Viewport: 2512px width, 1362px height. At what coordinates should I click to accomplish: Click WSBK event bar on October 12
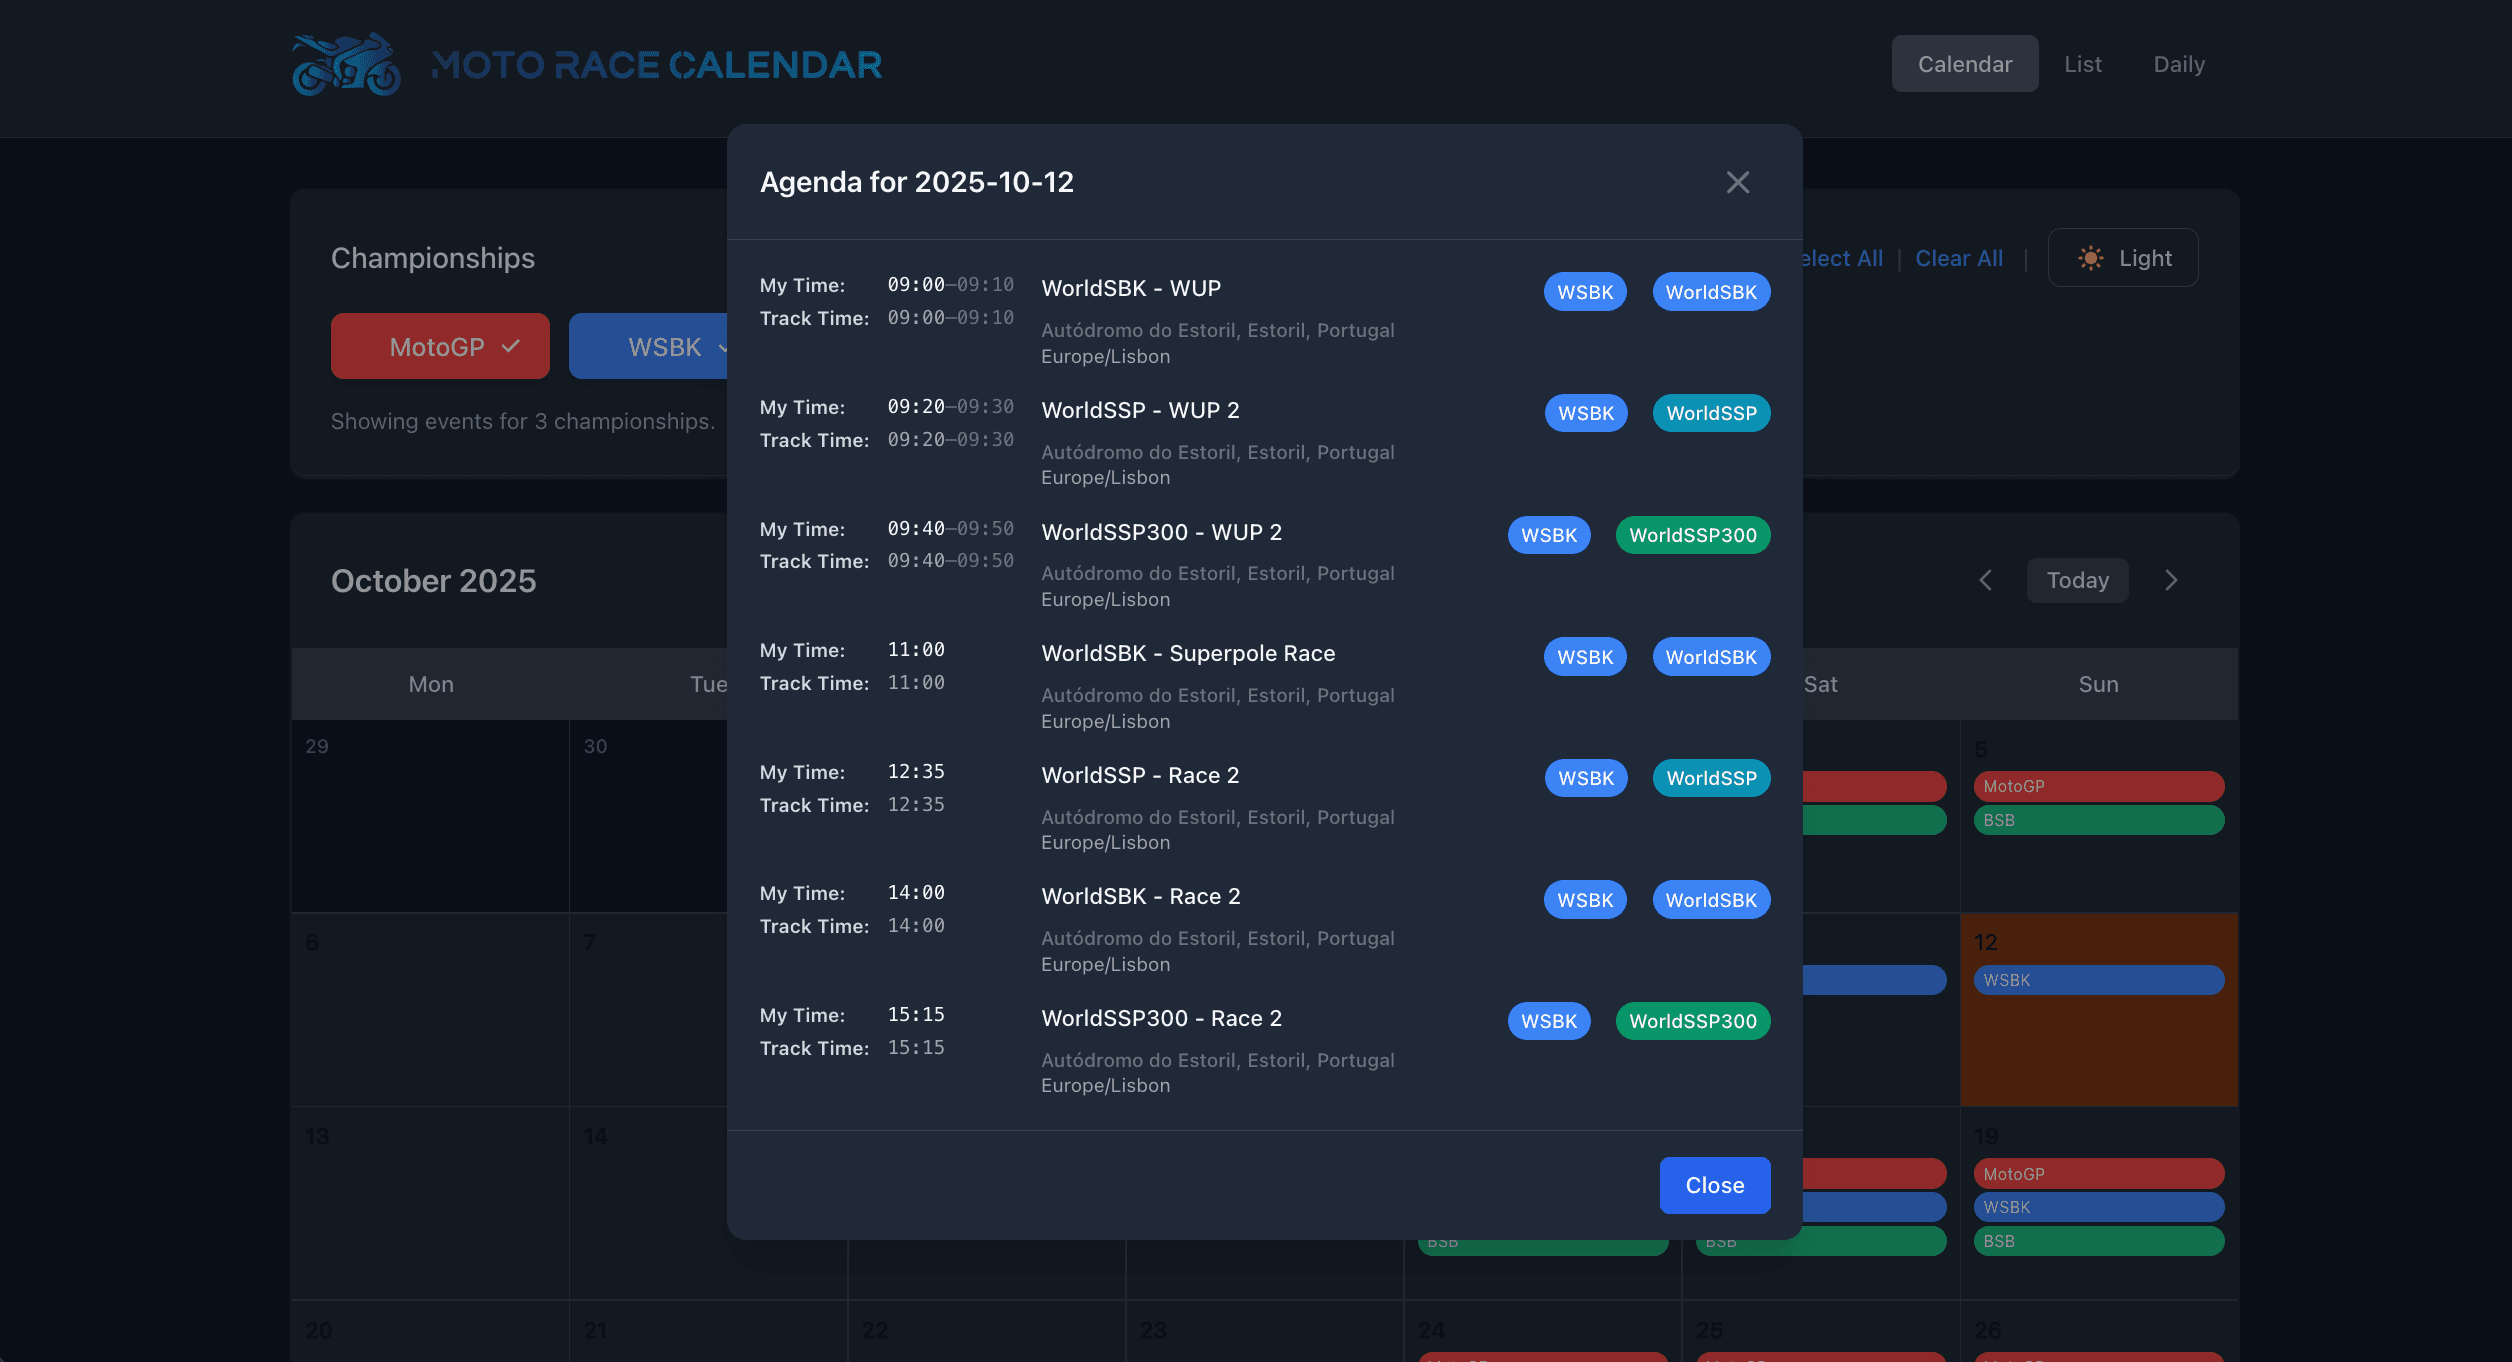pyautogui.click(x=2098, y=980)
